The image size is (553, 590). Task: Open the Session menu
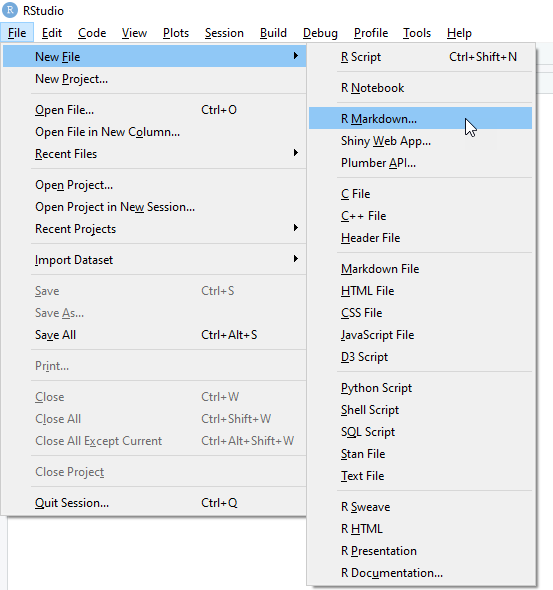(224, 33)
